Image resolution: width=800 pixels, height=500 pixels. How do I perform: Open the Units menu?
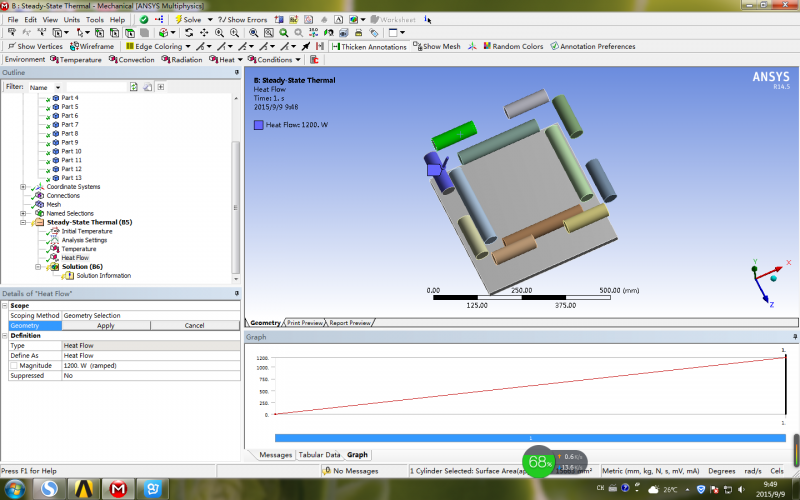tap(71, 19)
